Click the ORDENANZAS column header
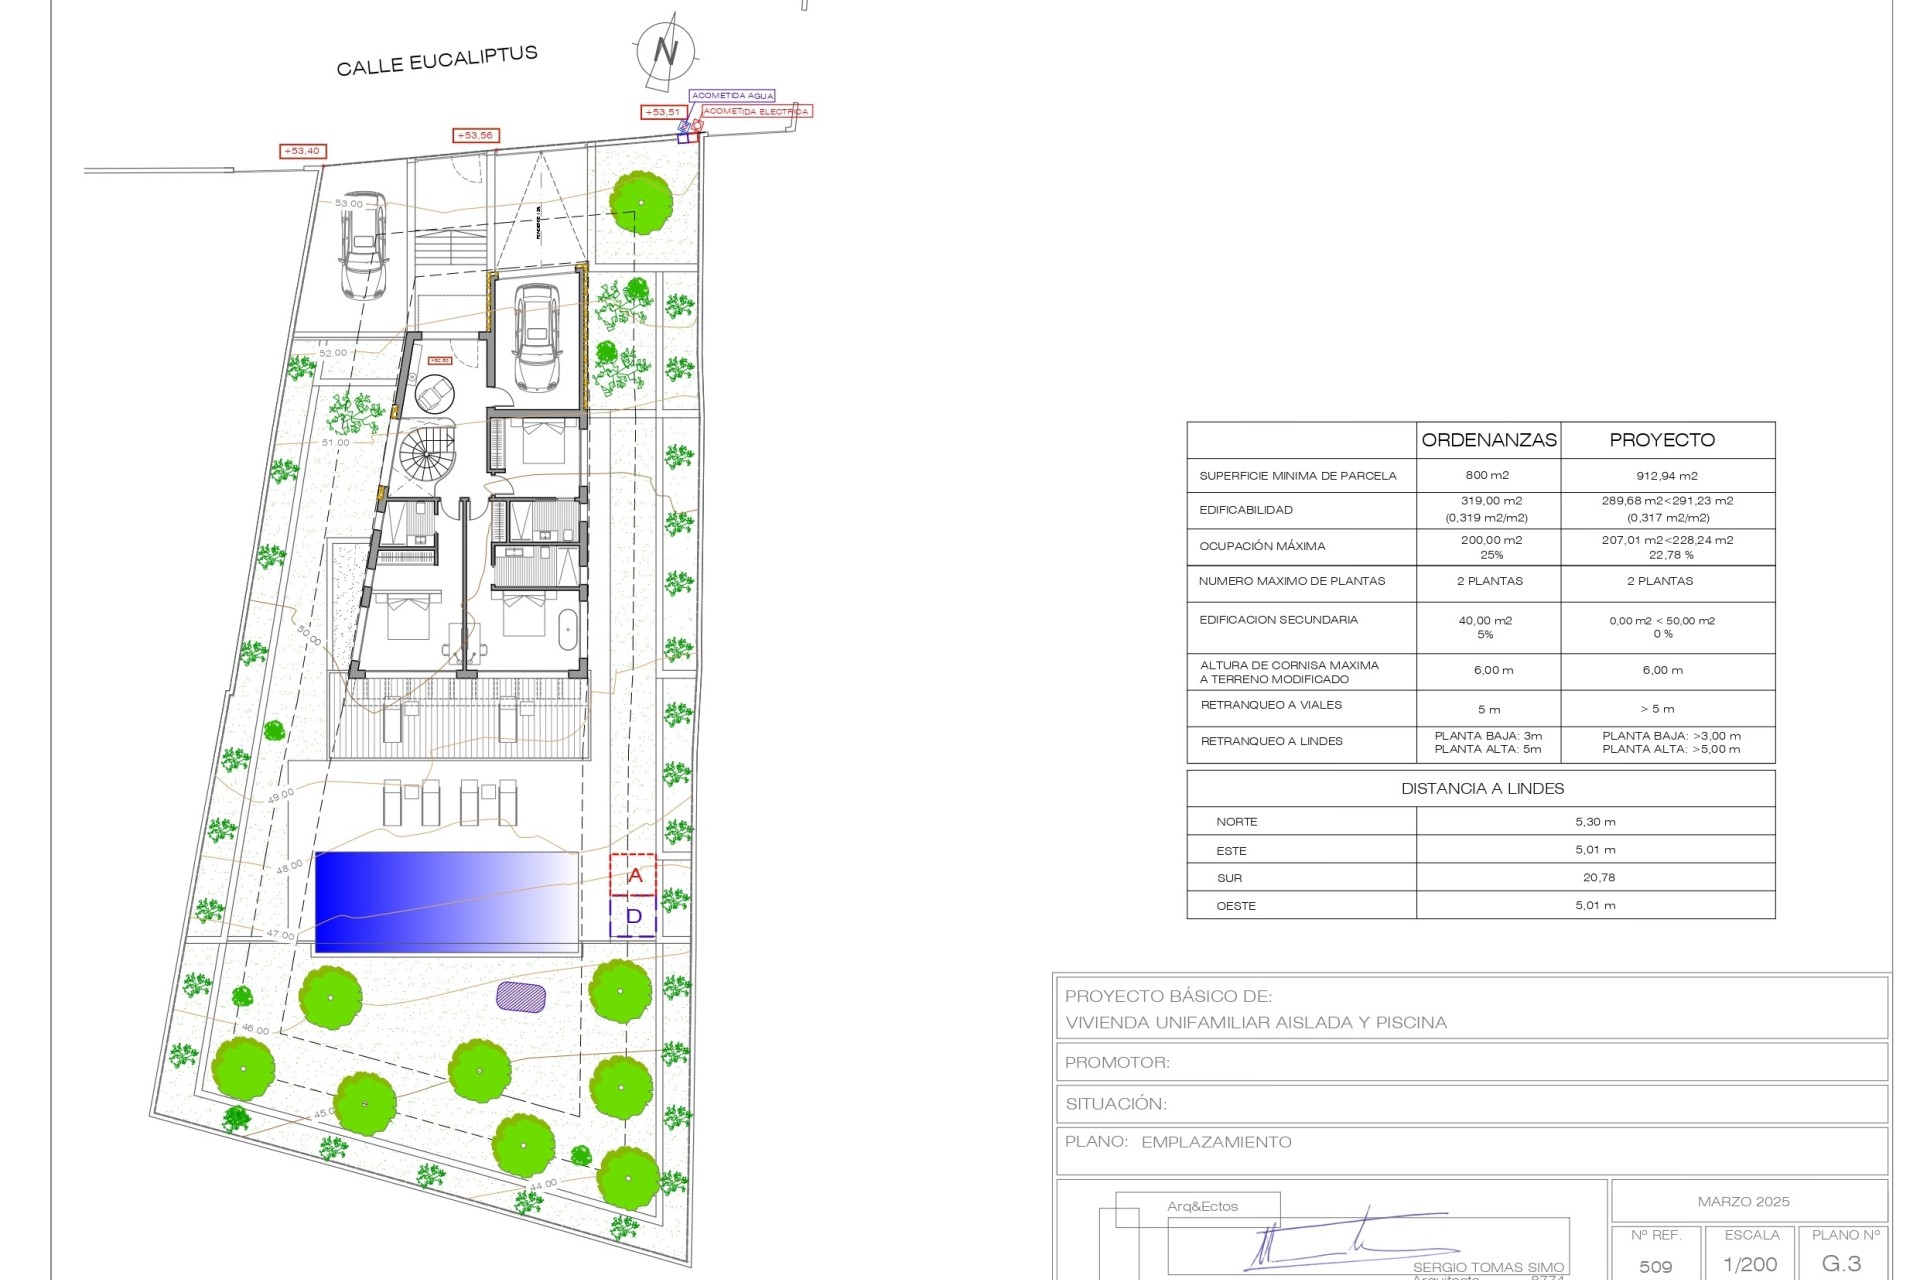Screen dimensions: 1920x1280 1488,440
